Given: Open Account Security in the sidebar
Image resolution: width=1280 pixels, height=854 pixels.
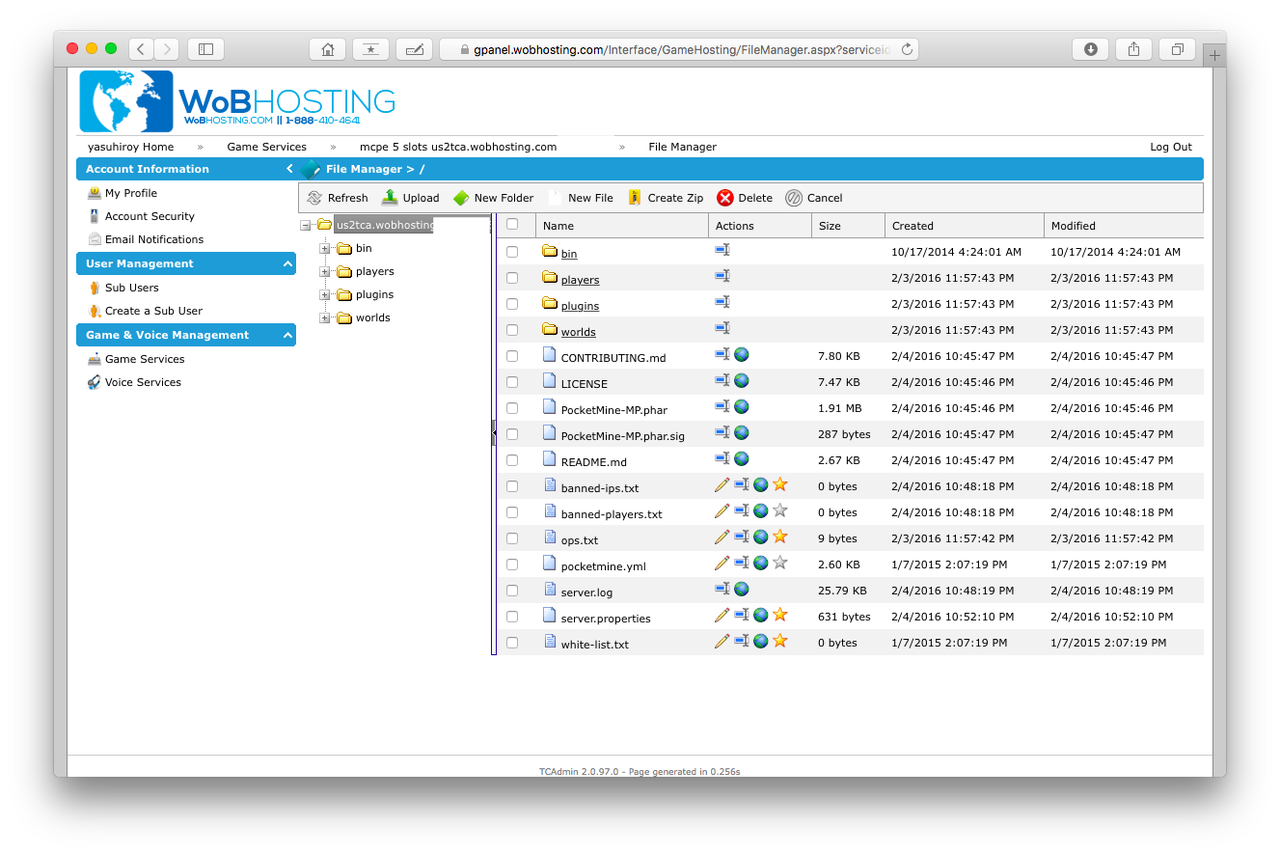Looking at the screenshot, I should [x=150, y=216].
